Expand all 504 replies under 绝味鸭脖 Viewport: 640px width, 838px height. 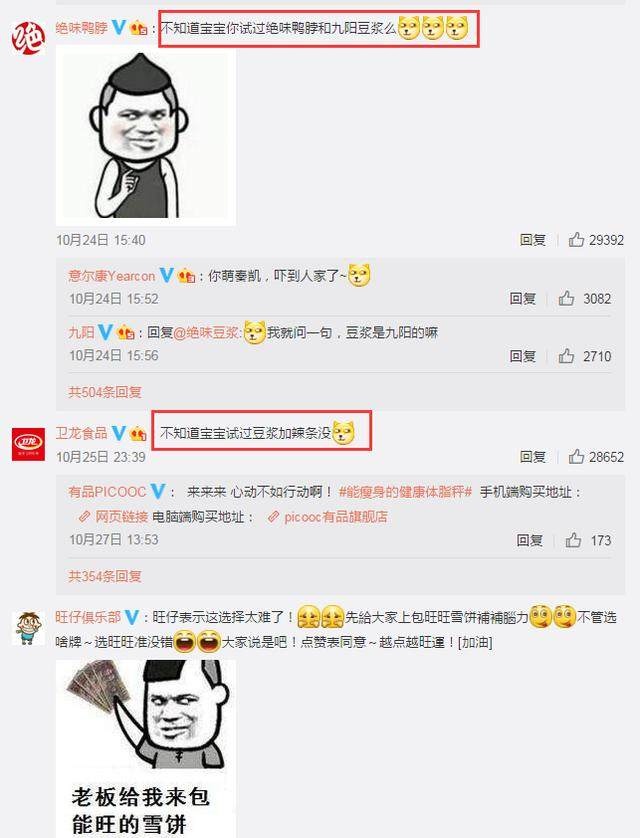(105, 392)
